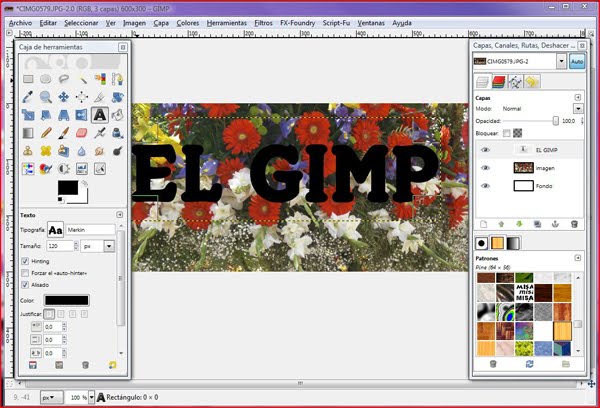Choose the Clone stamp tool
This screenshot has width=600, height=408.
tap(28, 151)
